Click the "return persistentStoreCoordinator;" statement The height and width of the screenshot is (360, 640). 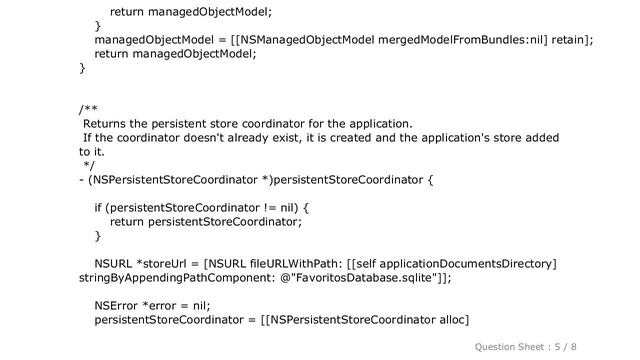pos(206,222)
